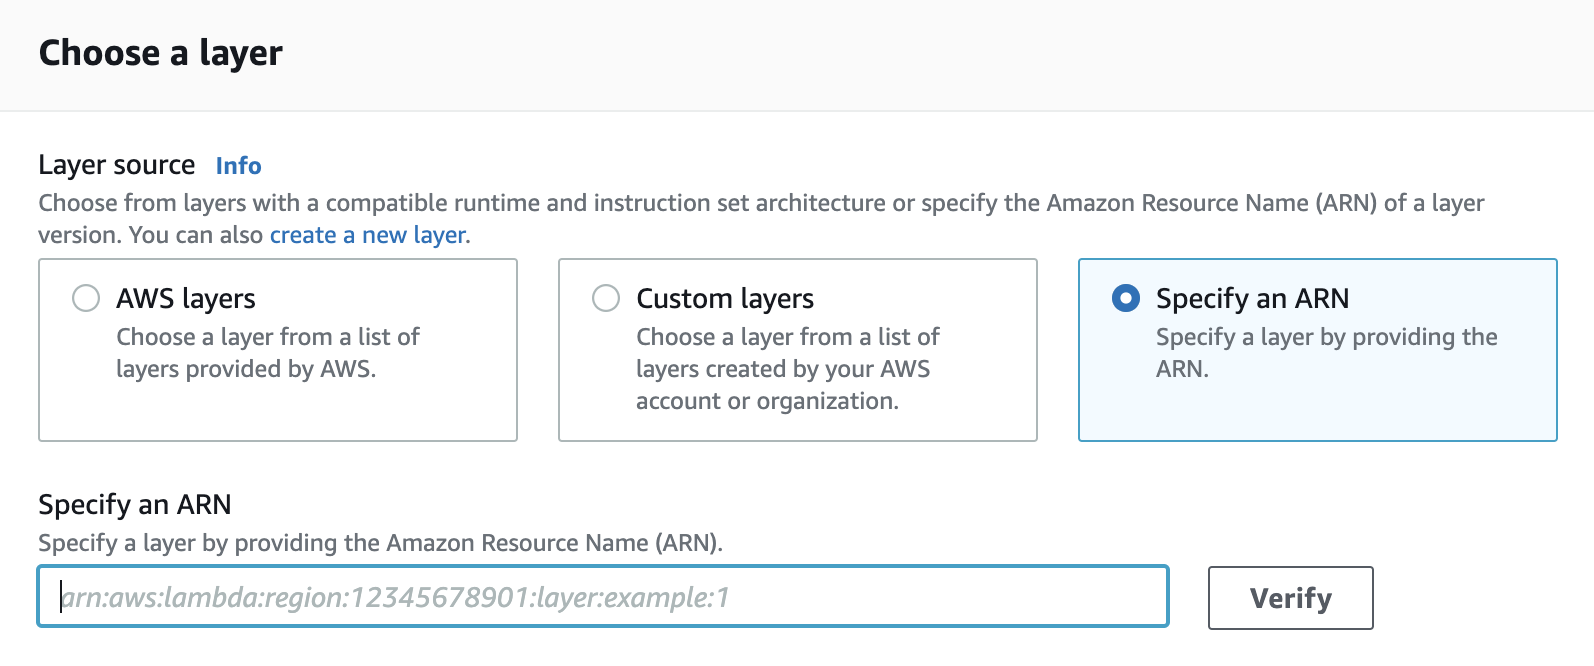Open the Info link beside Layer source
Screen dimensions: 1594x666
[238, 166]
